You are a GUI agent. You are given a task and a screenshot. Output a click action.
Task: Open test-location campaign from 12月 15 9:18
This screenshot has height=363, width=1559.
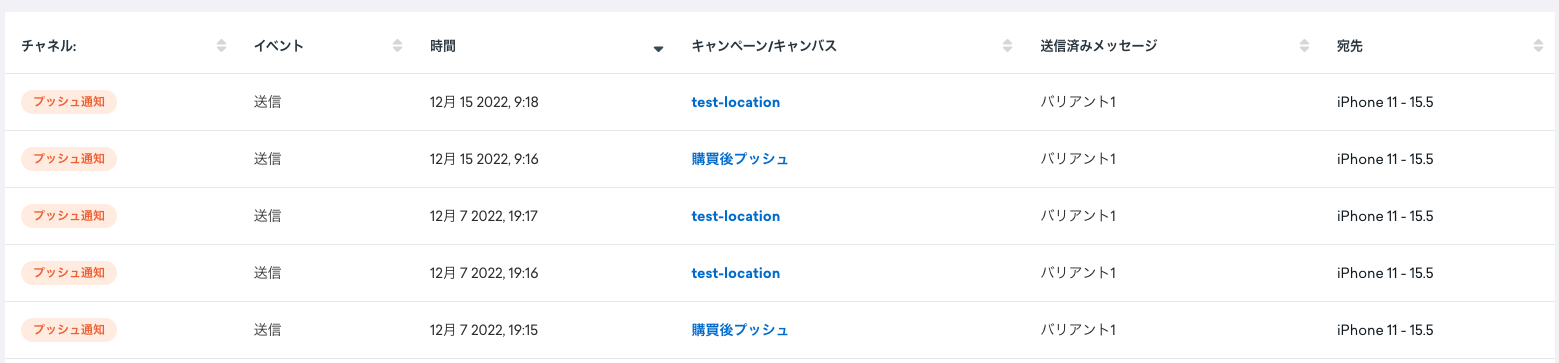pyautogui.click(x=736, y=102)
